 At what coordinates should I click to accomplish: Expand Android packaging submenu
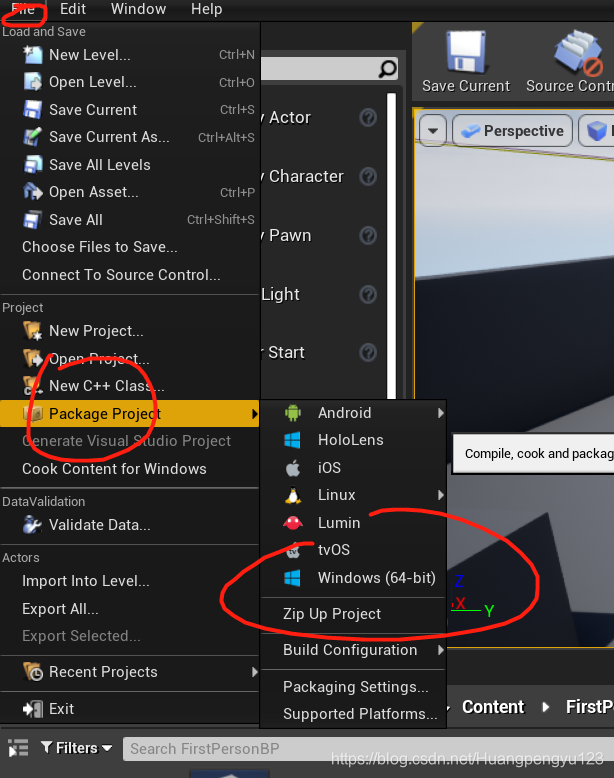pos(440,413)
